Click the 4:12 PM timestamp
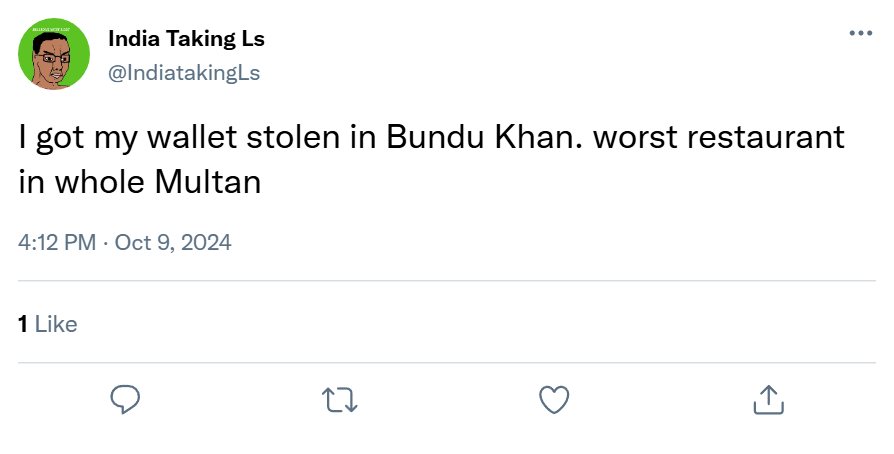 pos(57,243)
